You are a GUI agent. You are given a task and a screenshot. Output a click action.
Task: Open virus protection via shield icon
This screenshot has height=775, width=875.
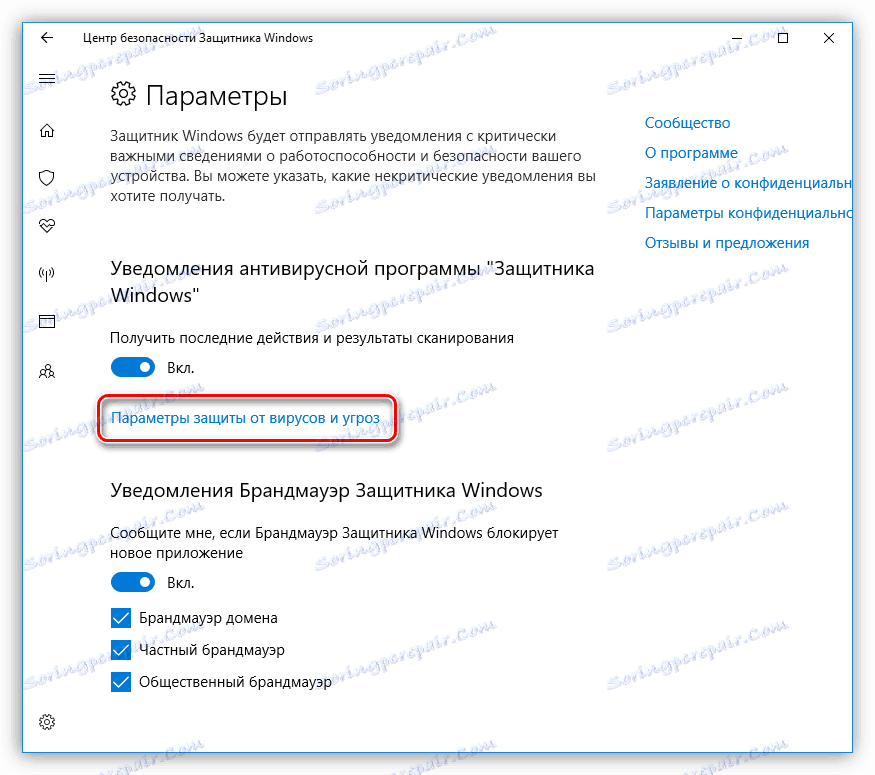click(x=46, y=178)
